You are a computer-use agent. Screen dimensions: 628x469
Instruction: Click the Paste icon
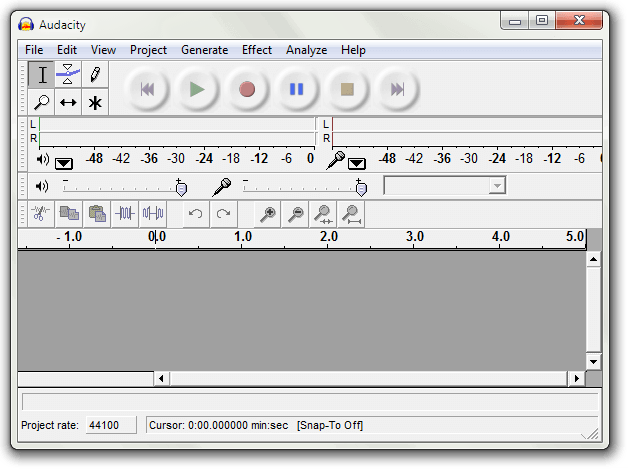coord(97,213)
